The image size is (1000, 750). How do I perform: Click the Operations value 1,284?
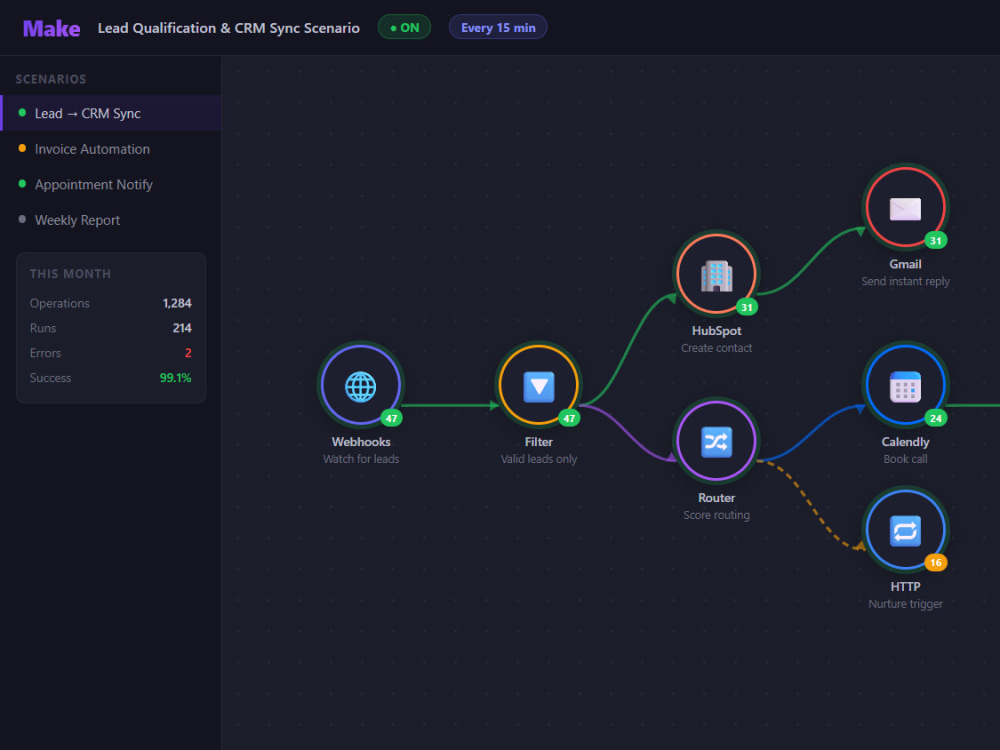pos(177,303)
